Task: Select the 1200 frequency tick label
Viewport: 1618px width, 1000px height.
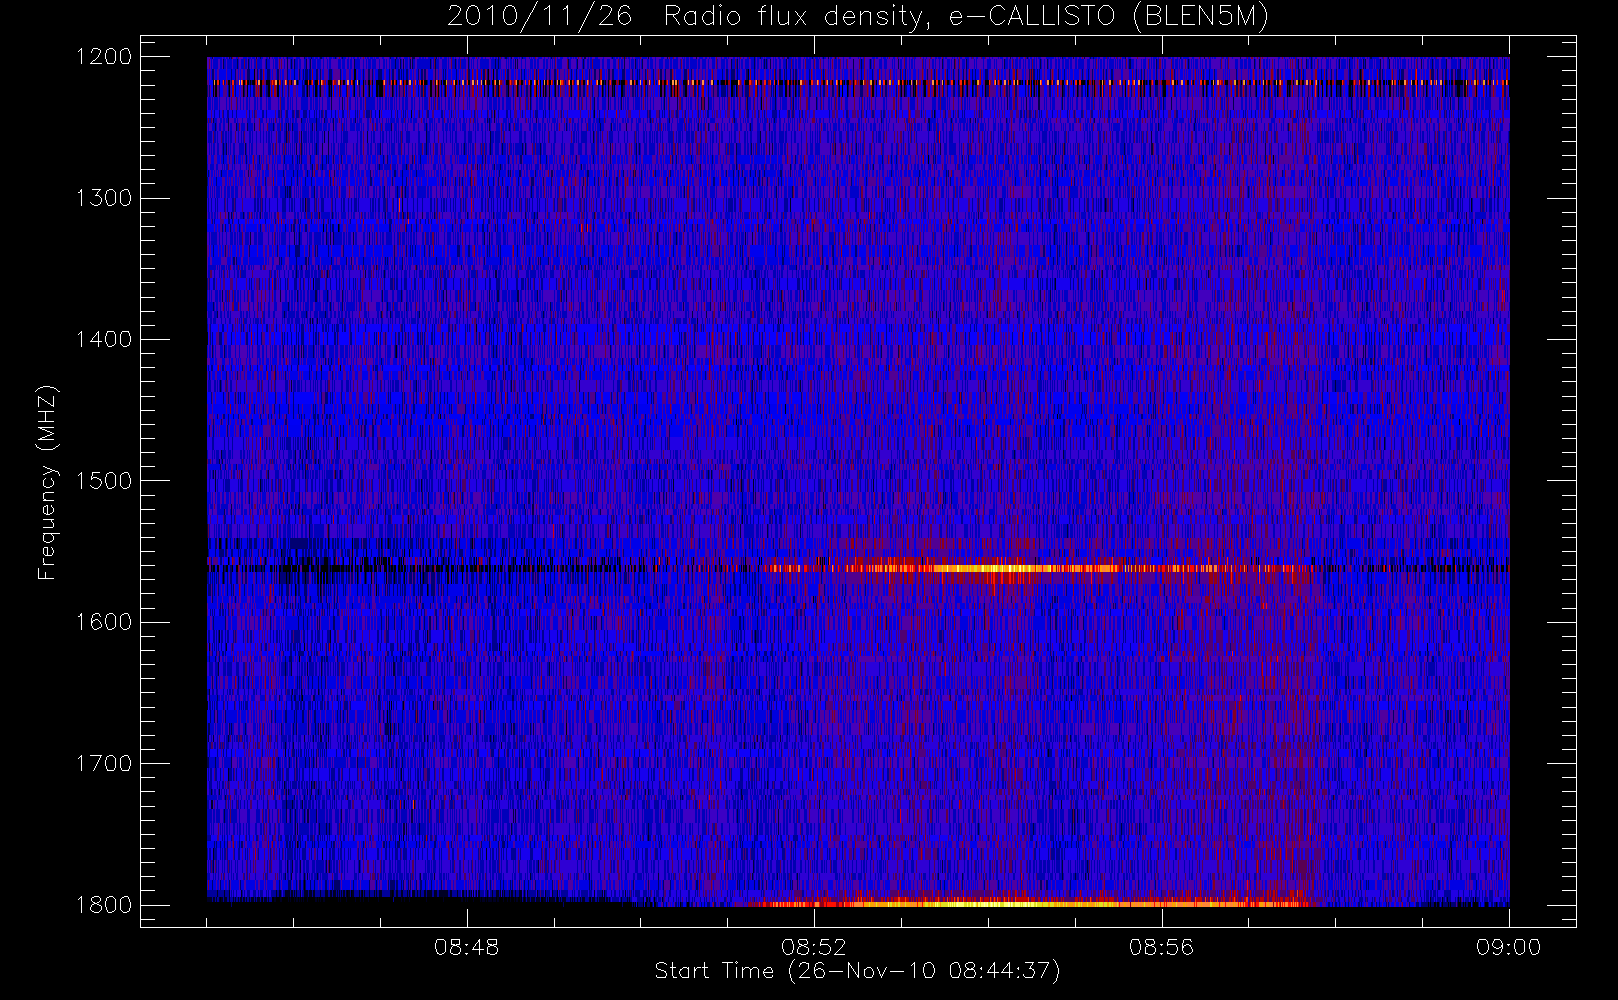Action: click(104, 57)
